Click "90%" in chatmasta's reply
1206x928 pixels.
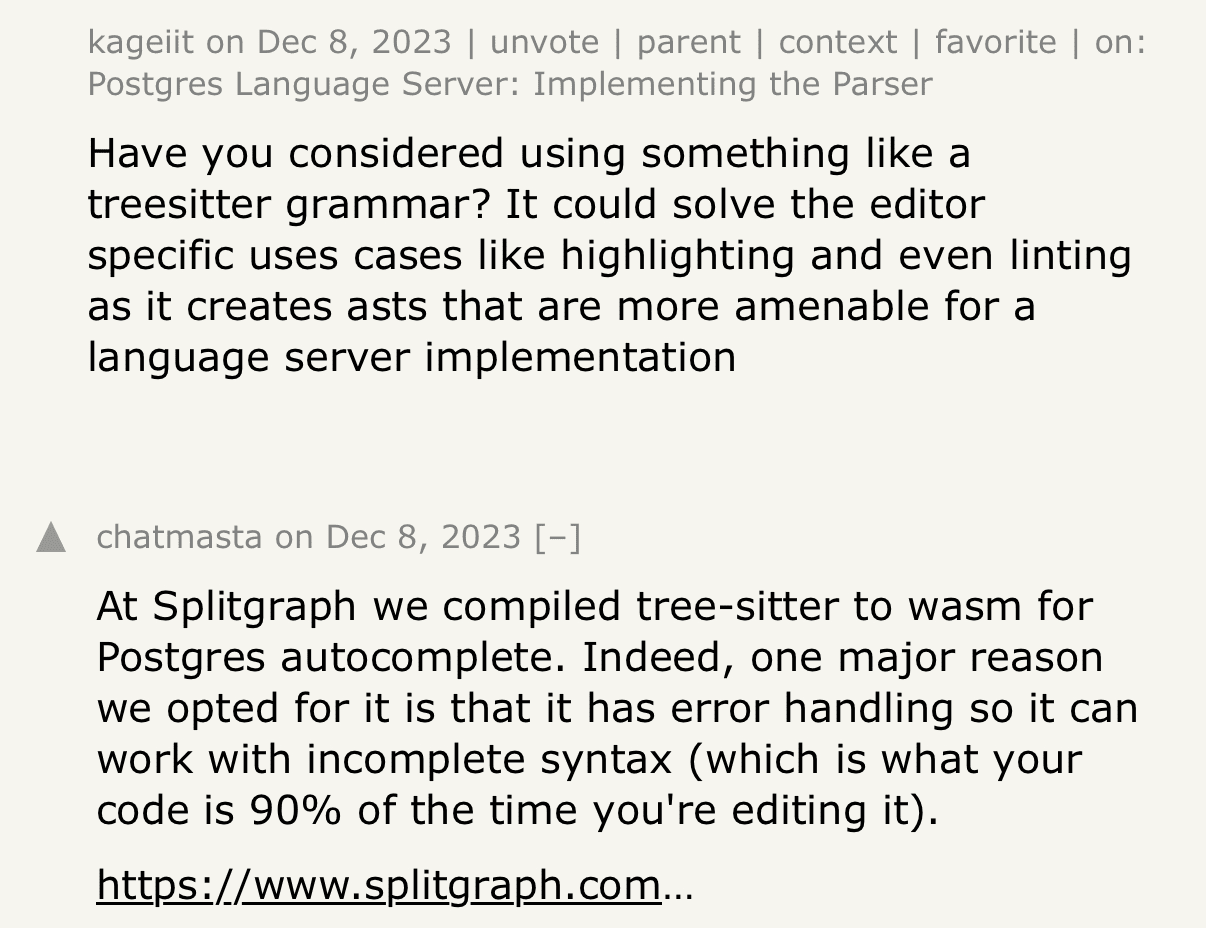click(x=297, y=810)
